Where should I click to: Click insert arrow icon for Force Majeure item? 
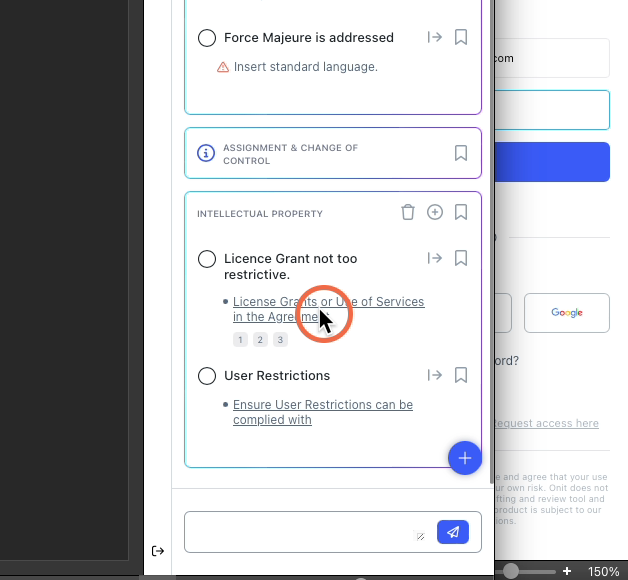point(435,37)
